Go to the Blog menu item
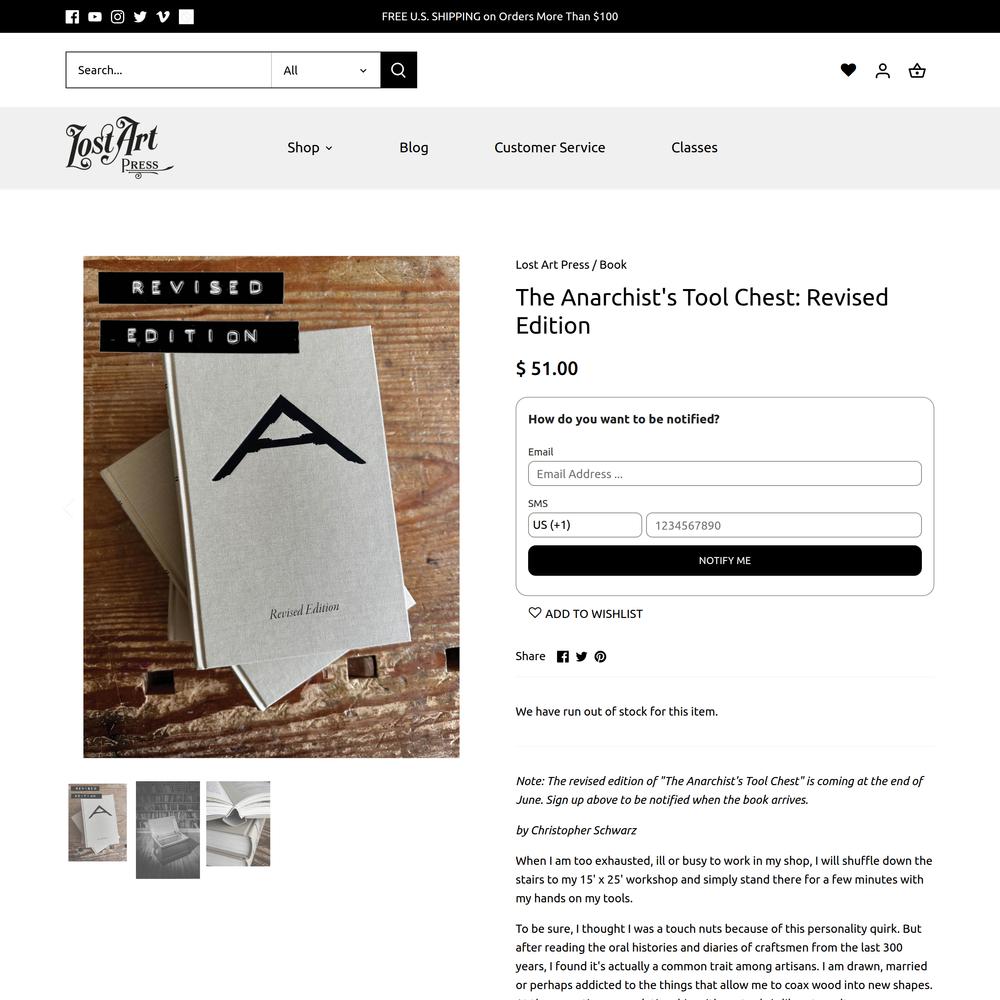Viewport: 1000px width, 1000px height. click(x=414, y=147)
